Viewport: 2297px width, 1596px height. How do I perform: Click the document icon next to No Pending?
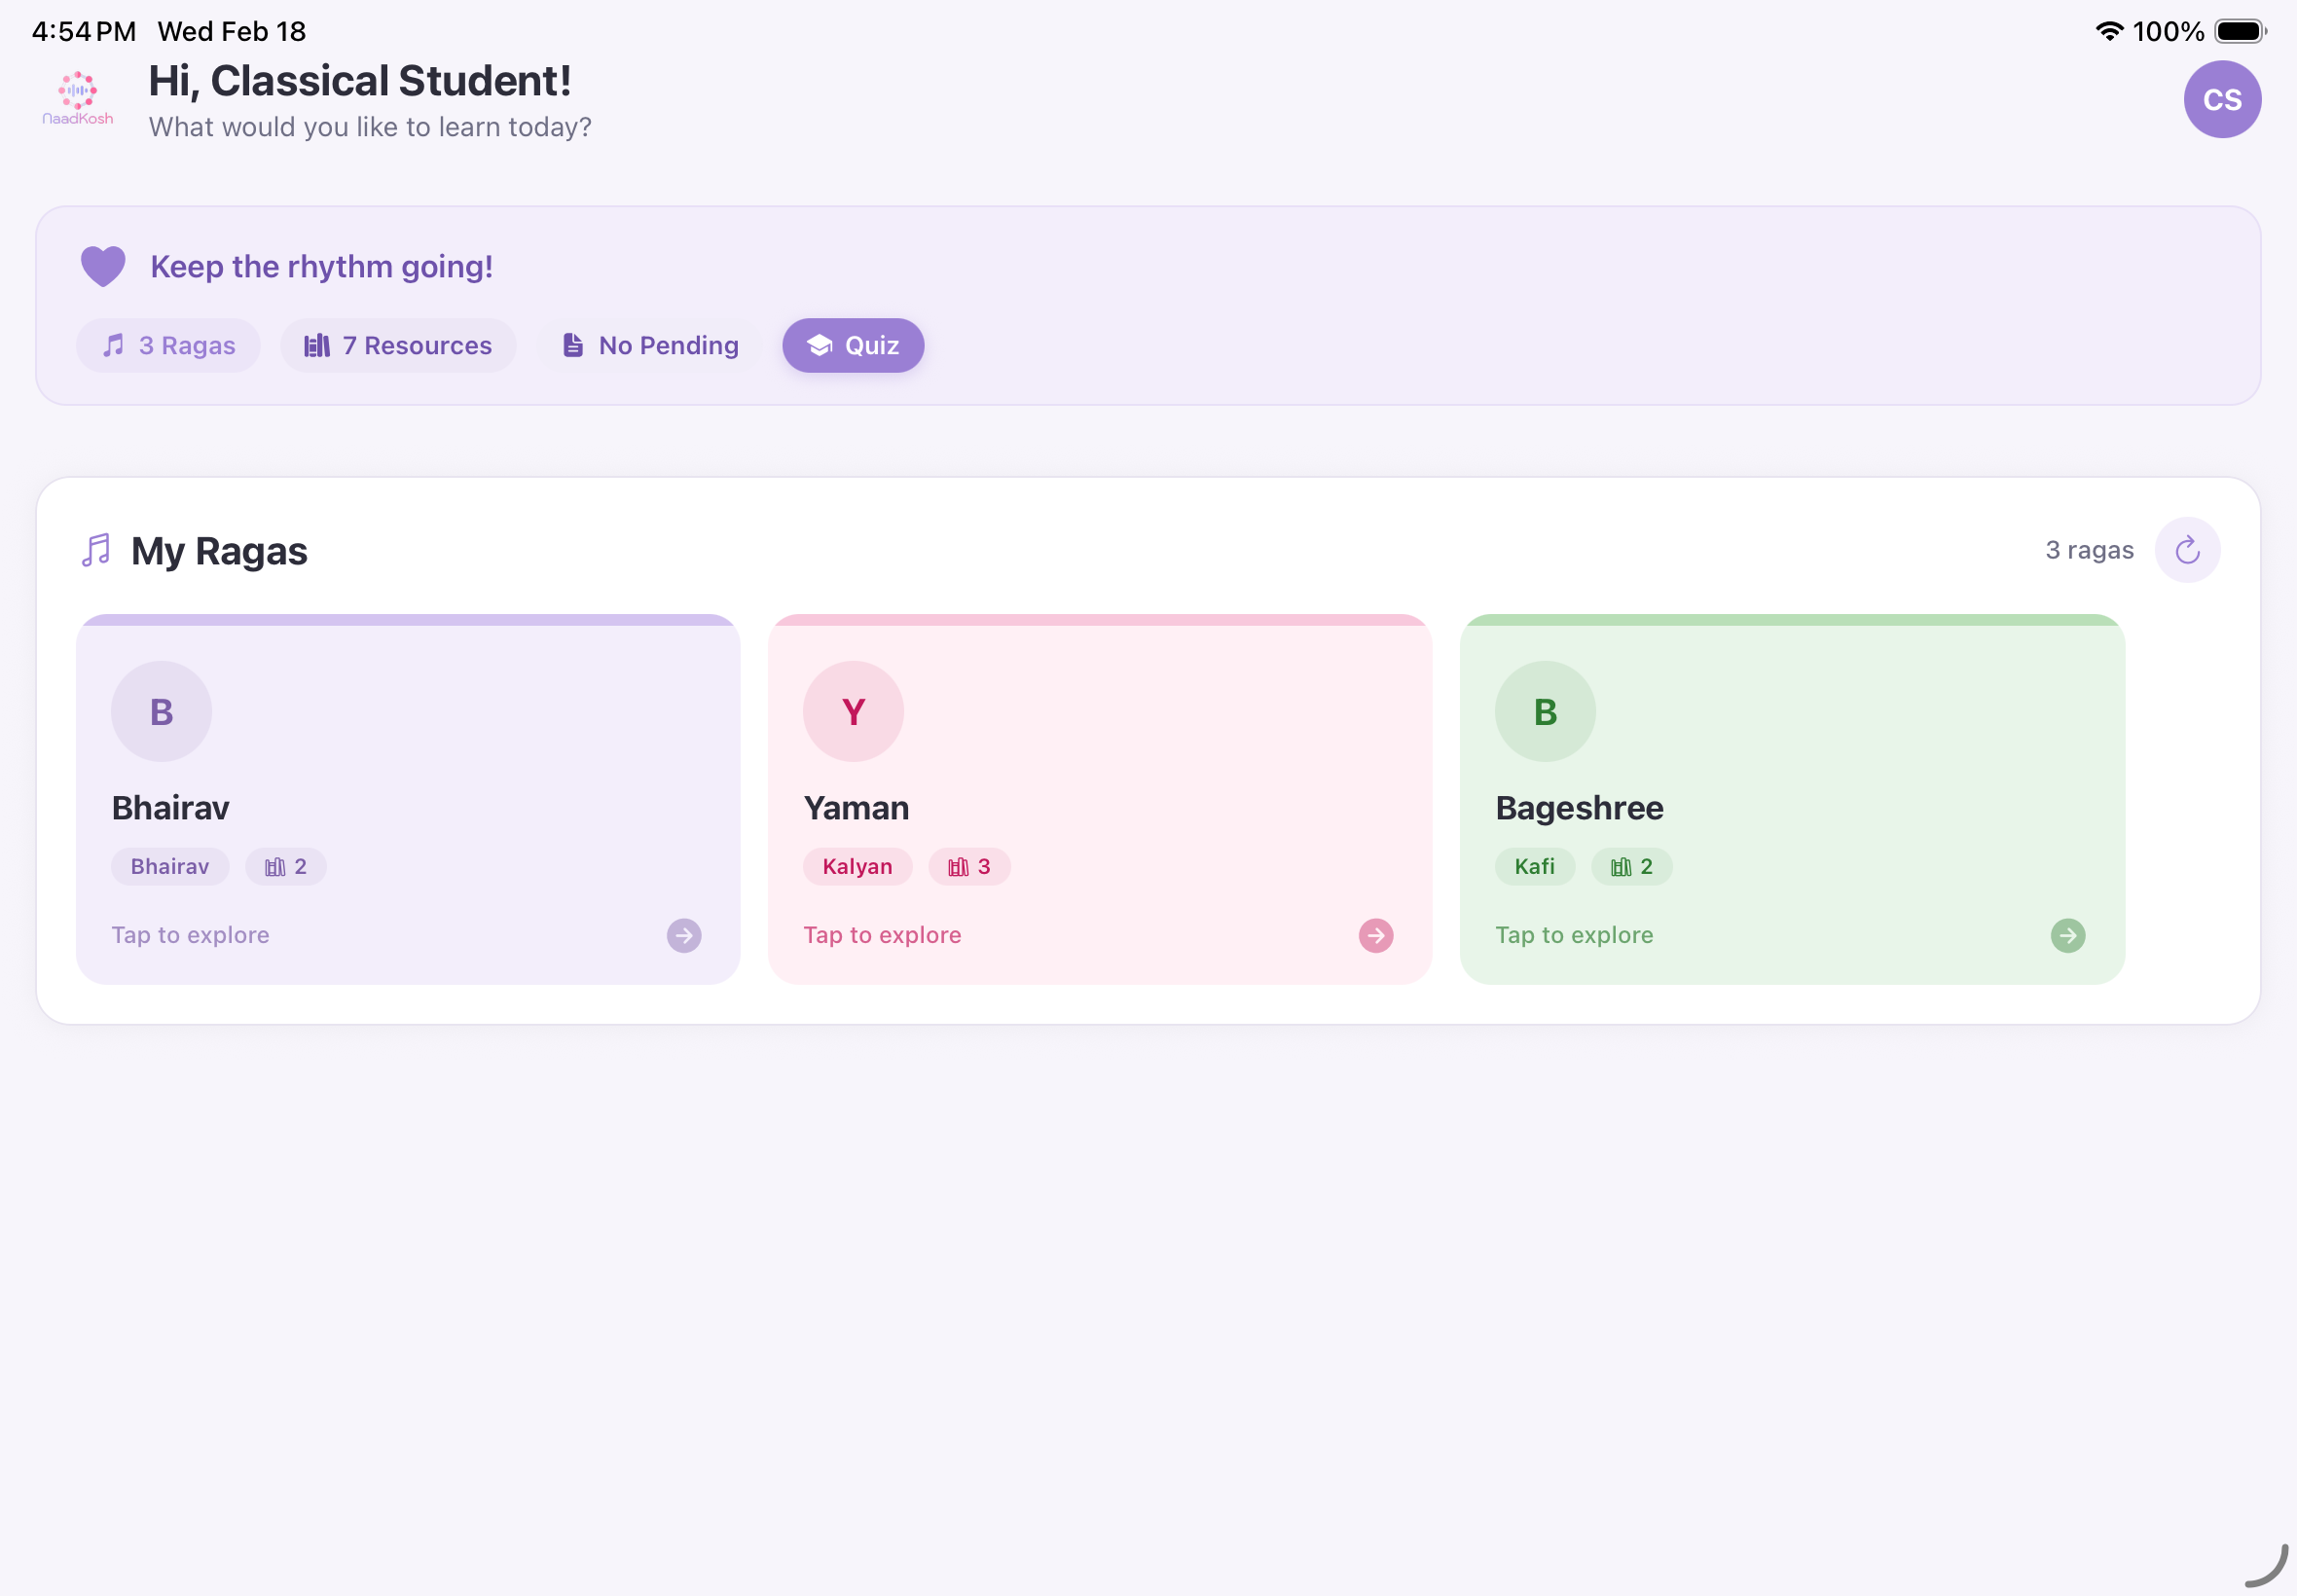572,345
